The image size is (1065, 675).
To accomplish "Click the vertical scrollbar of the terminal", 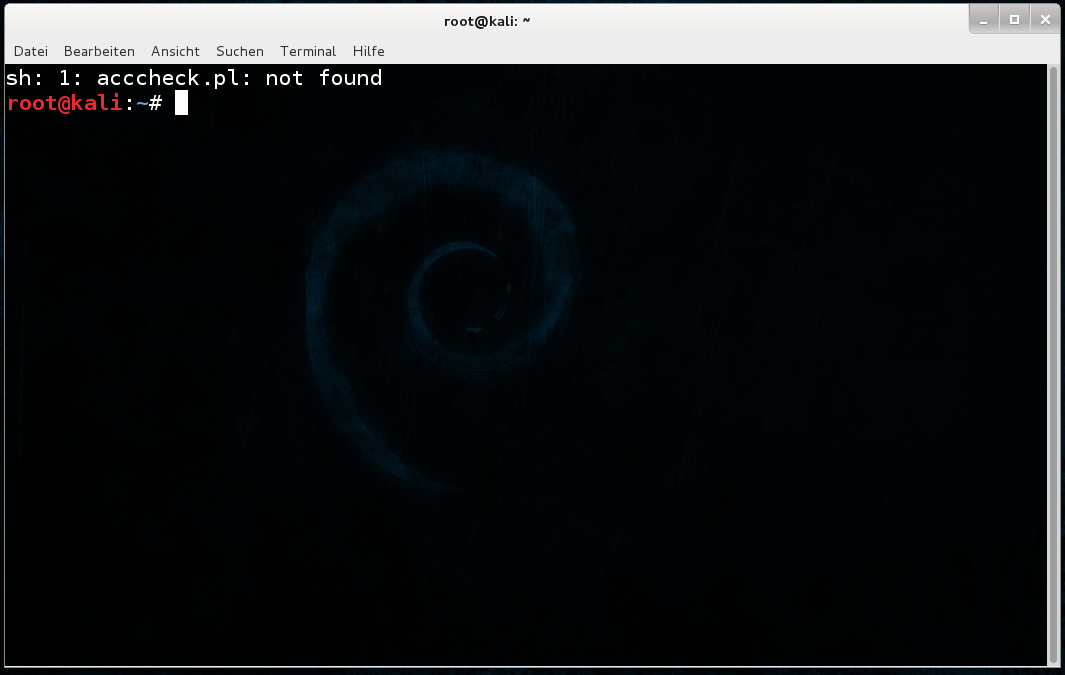I will [x=1053, y=365].
